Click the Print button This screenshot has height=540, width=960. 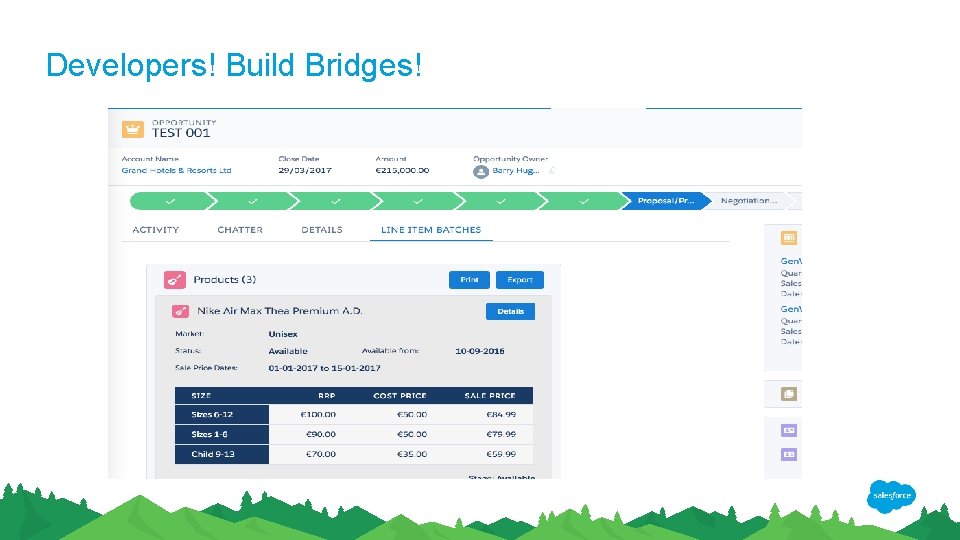470,280
